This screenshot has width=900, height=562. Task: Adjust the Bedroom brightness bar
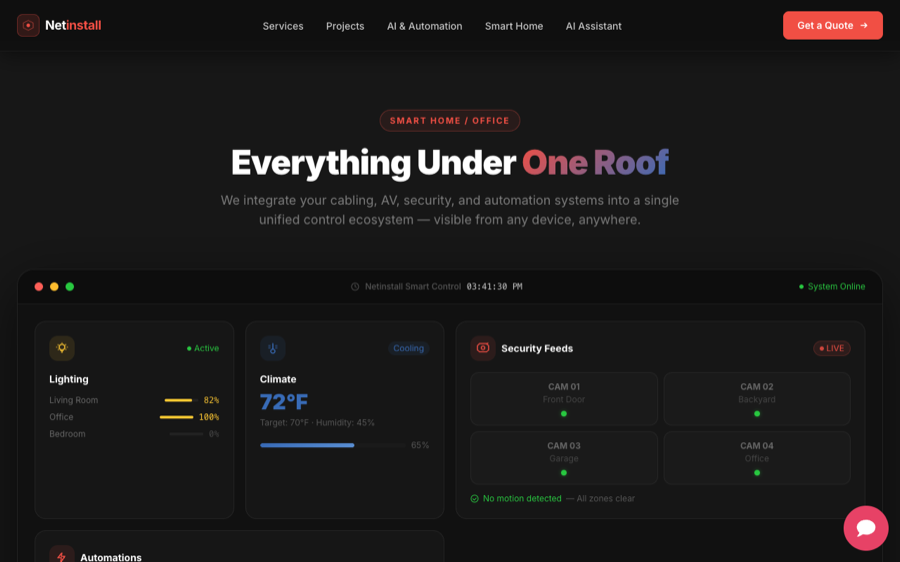coord(186,434)
